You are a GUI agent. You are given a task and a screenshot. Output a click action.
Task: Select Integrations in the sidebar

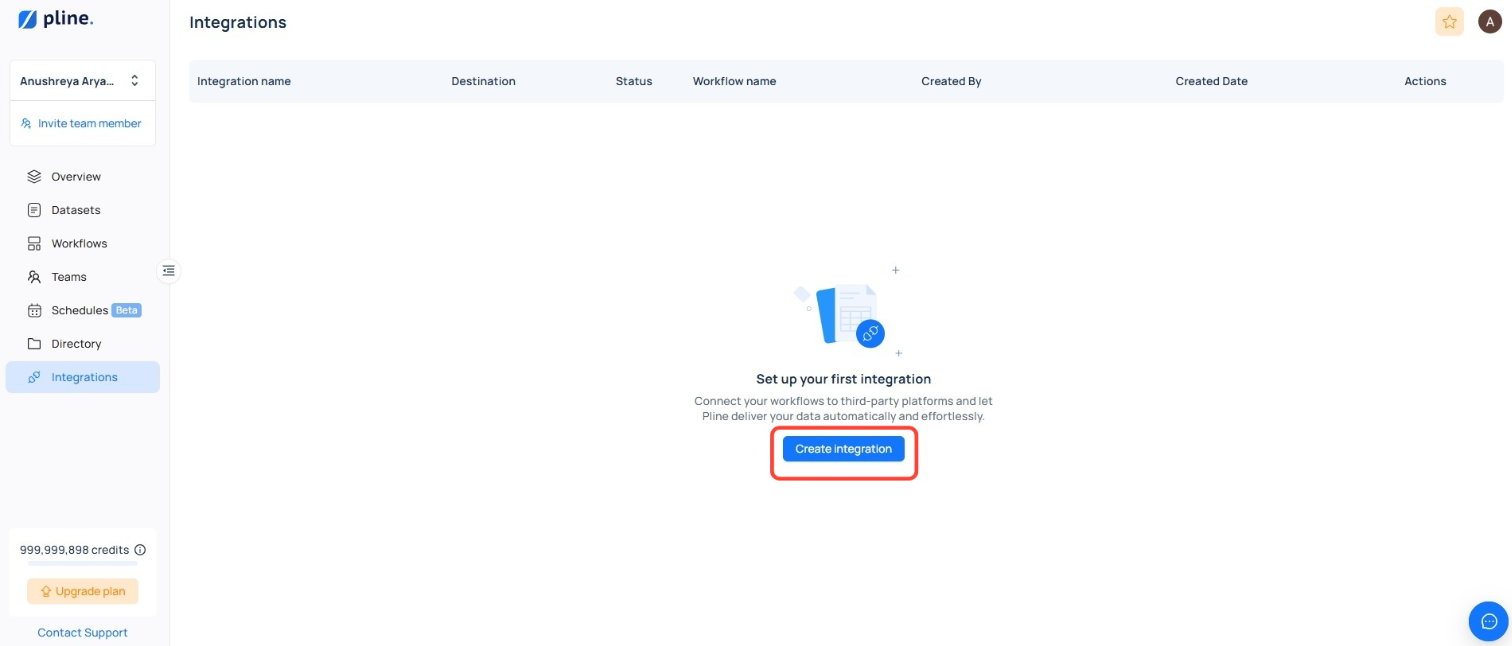[83, 377]
